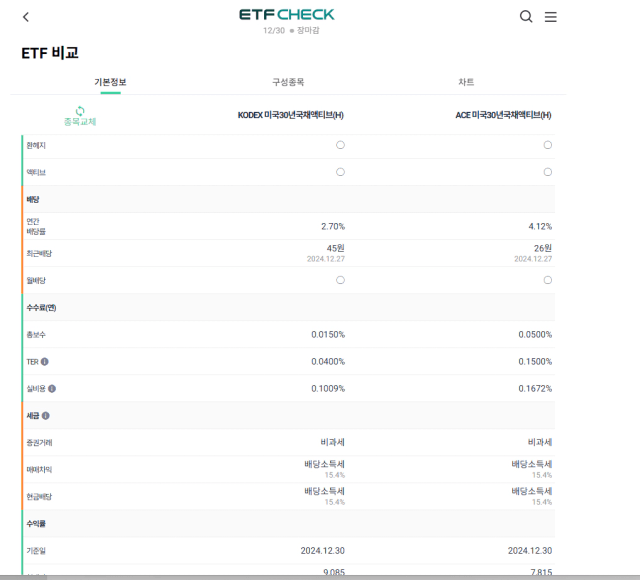Click the 배당 section header
The width and height of the screenshot is (640, 580).
tap(288, 199)
